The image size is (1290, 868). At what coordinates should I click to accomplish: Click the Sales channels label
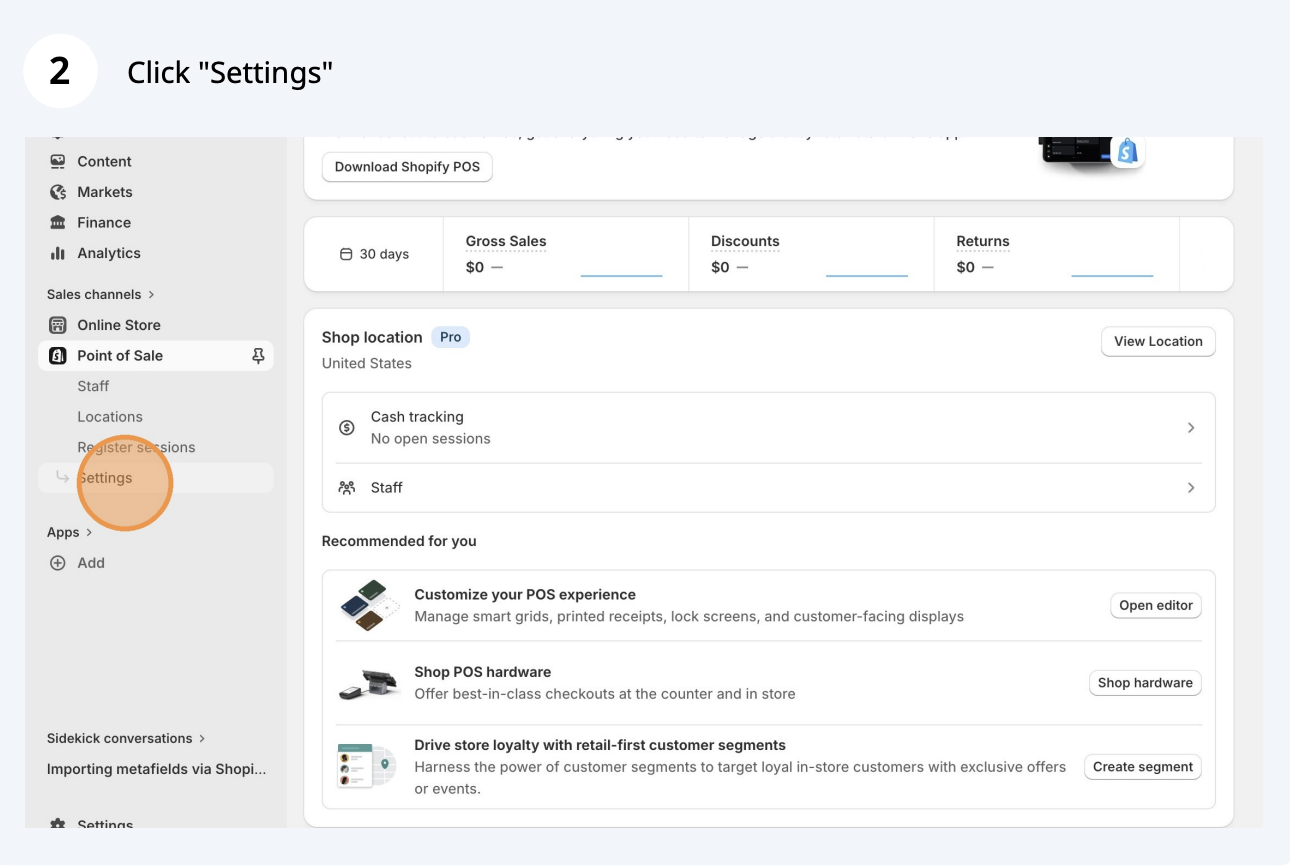[x=94, y=294]
